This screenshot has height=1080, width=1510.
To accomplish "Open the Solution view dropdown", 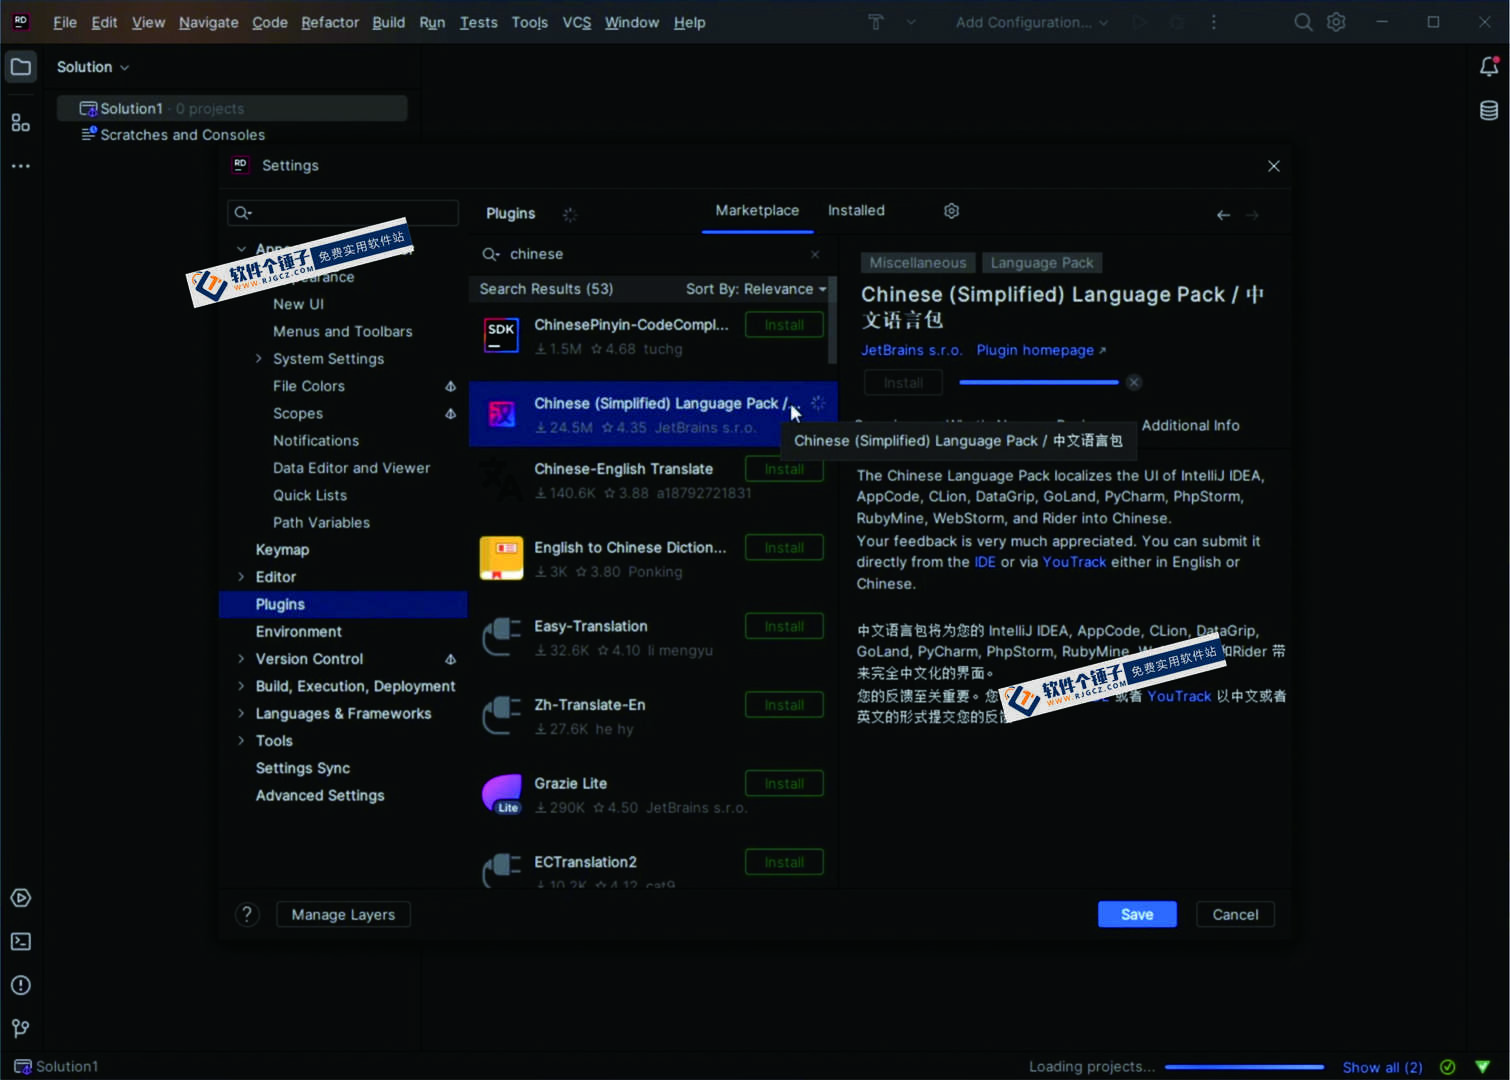I will pos(93,67).
